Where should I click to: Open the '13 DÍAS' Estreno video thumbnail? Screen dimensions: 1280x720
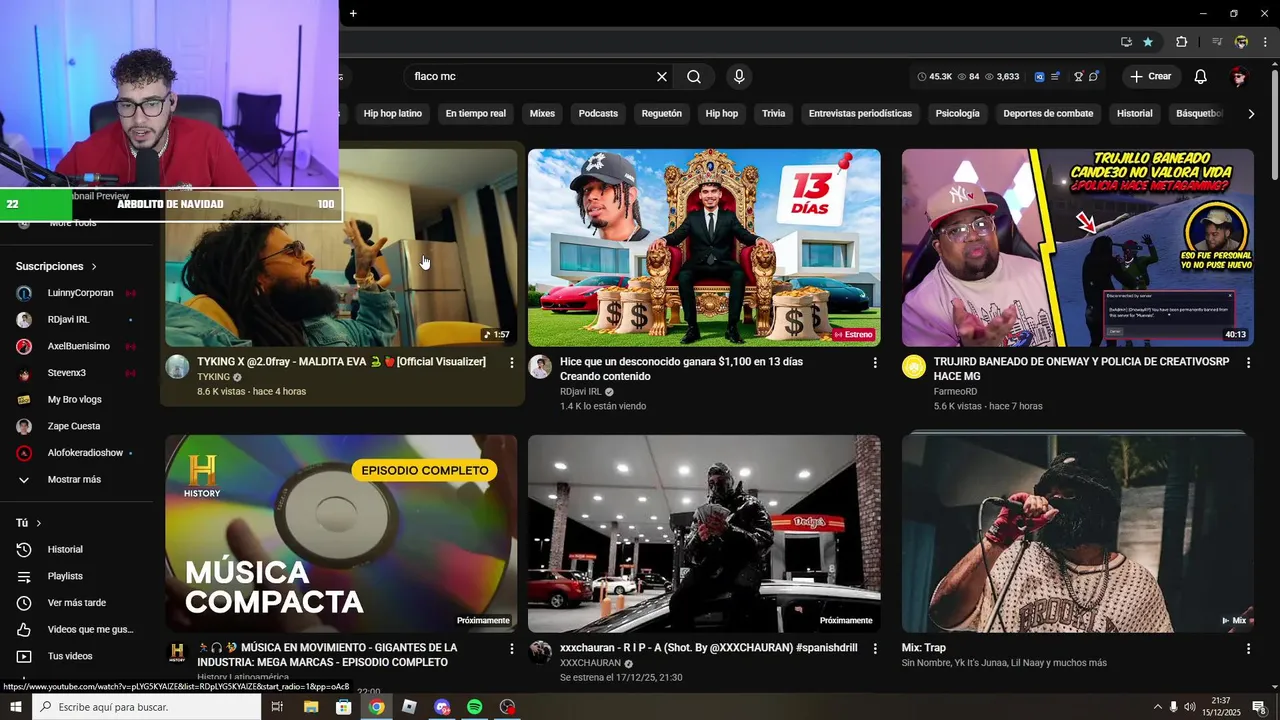(x=704, y=248)
